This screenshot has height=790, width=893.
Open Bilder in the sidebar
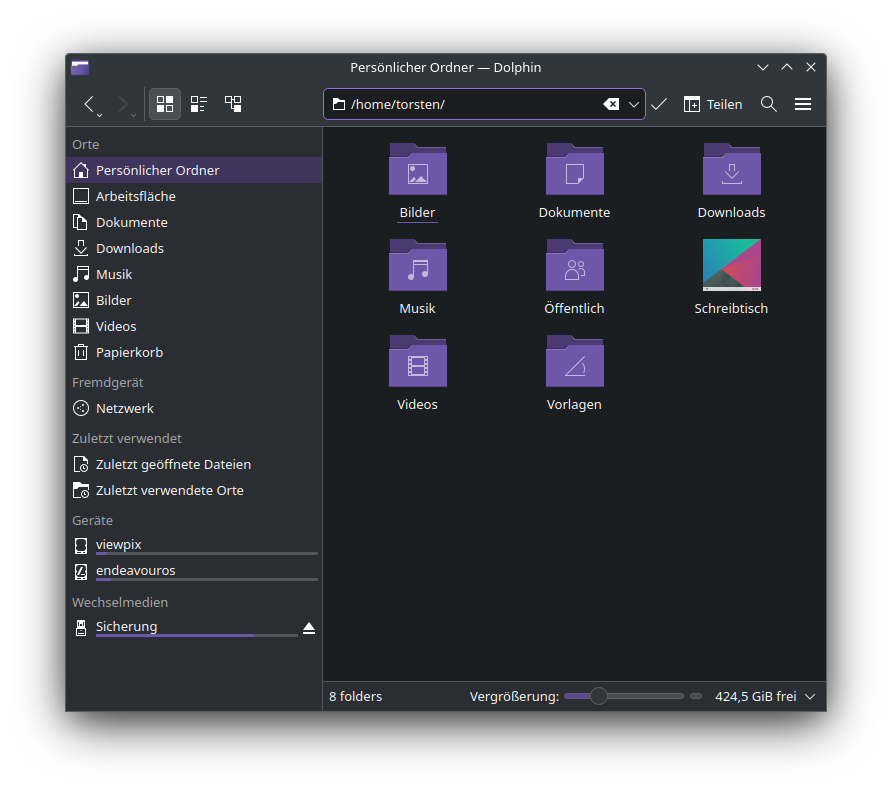194,301
